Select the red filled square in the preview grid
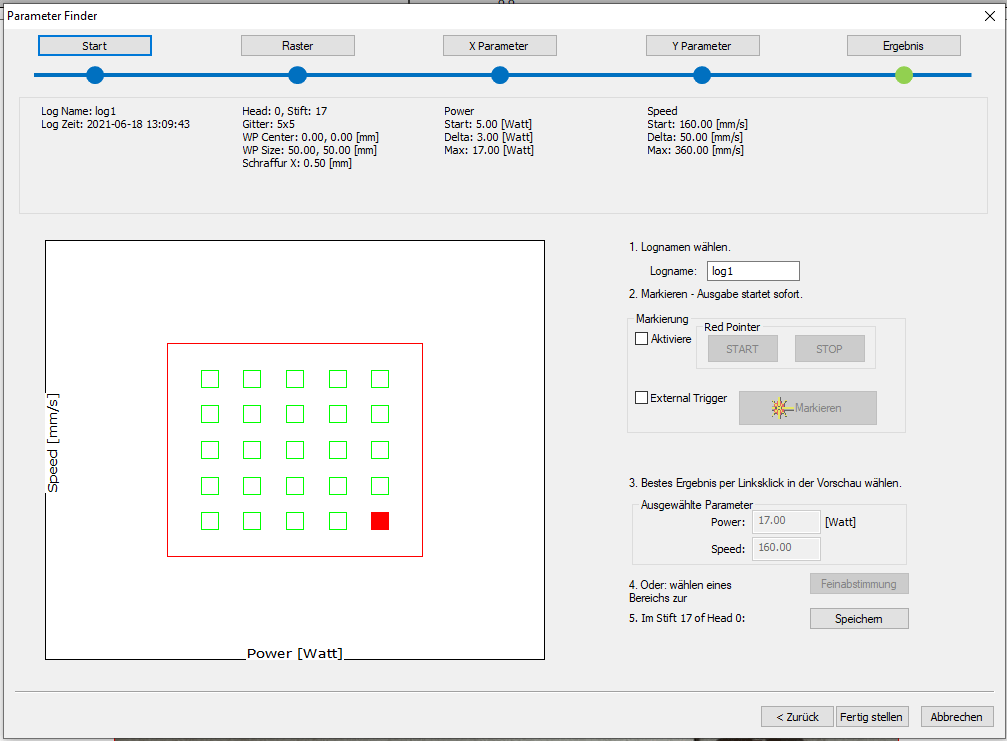This screenshot has height=741, width=1007. [380, 521]
